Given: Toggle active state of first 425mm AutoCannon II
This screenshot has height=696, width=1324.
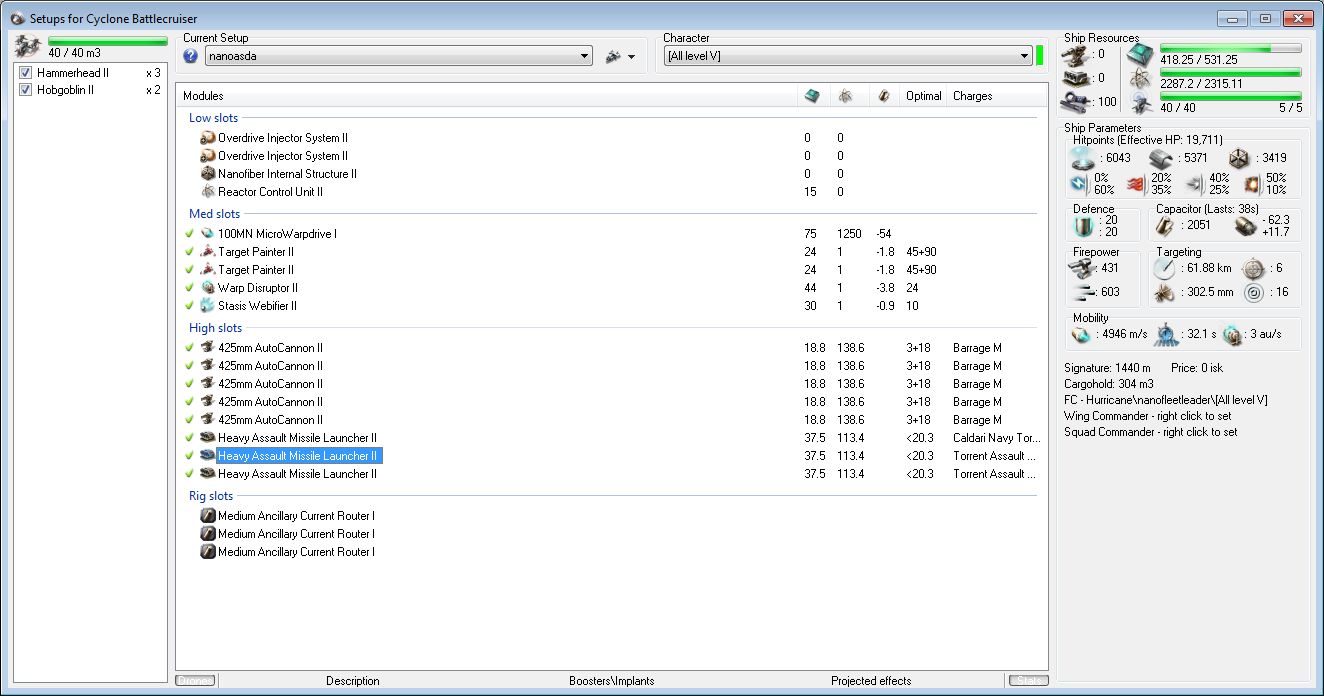Looking at the screenshot, I should (190, 348).
